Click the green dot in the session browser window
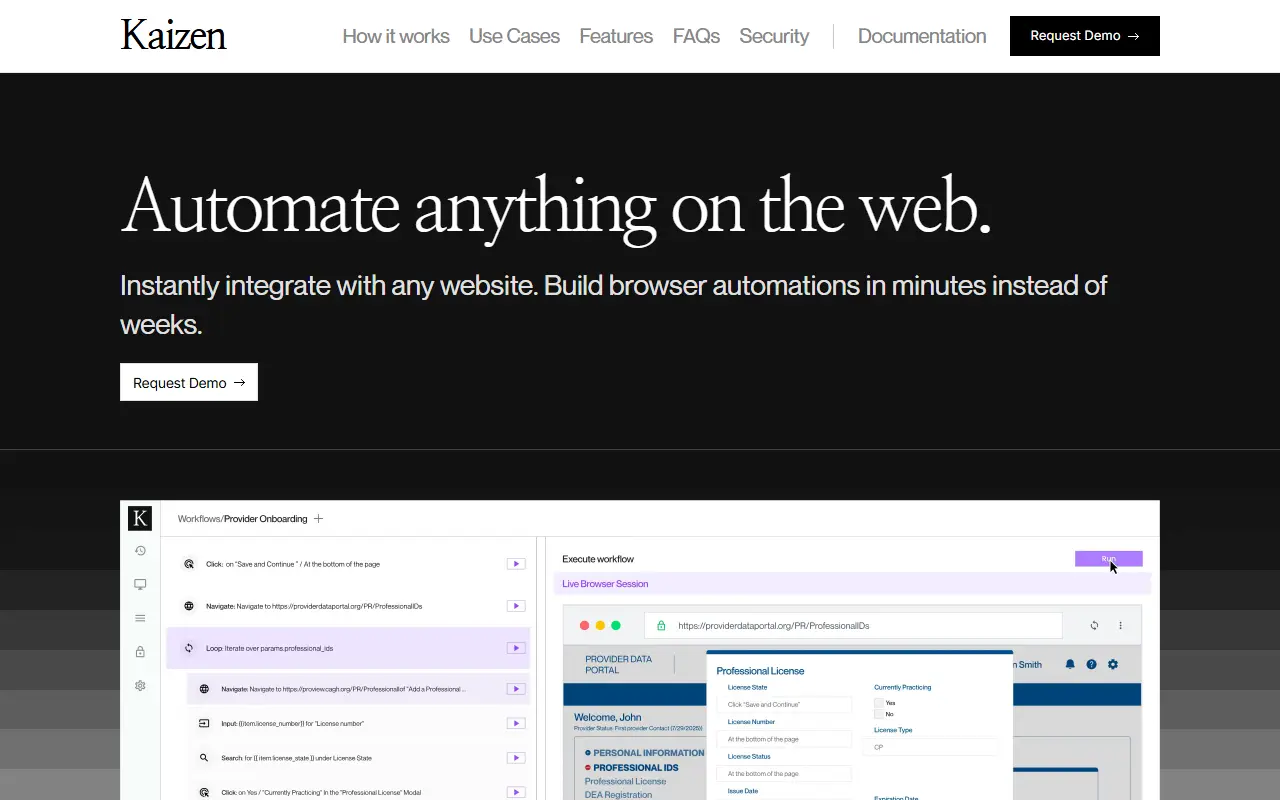Viewport: 1280px width, 800px height. tap(616, 626)
